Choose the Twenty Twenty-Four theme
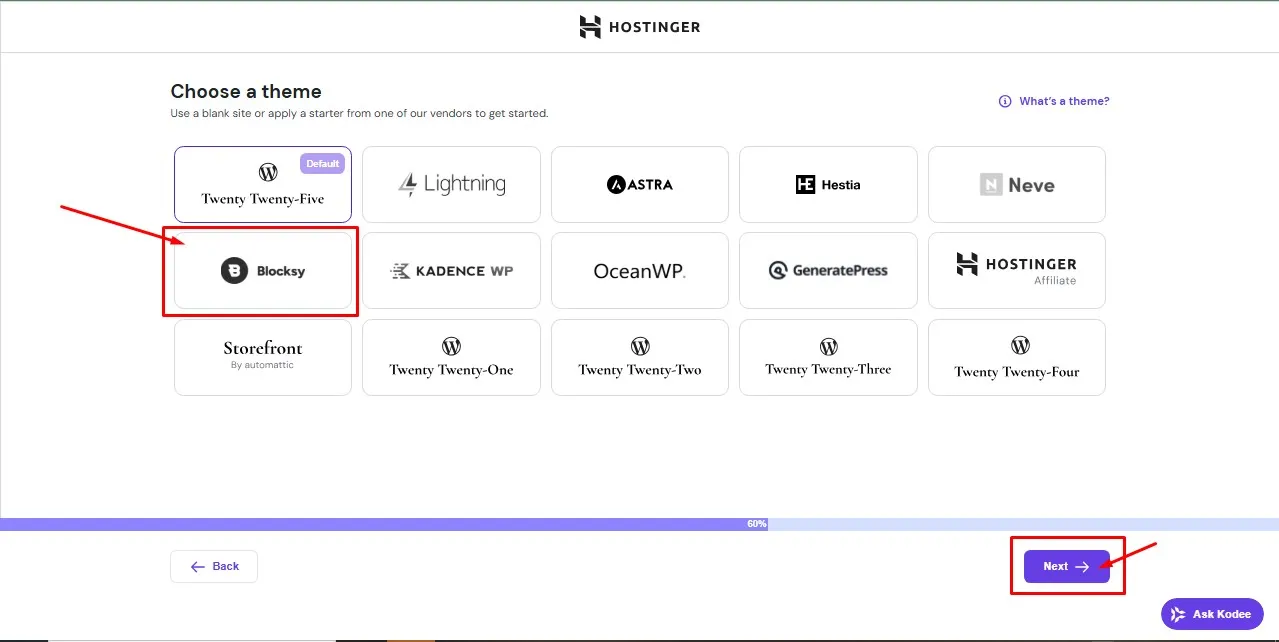This screenshot has height=642, width=1279. tap(1016, 357)
